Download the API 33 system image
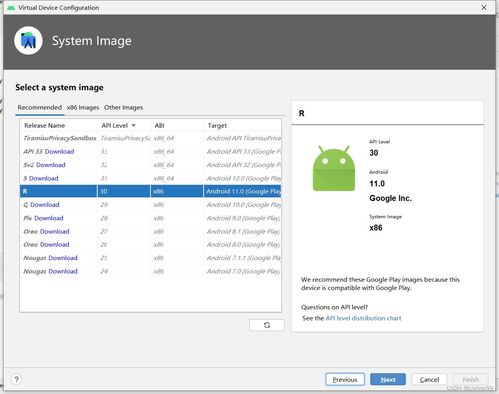499x394 pixels. click(59, 151)
